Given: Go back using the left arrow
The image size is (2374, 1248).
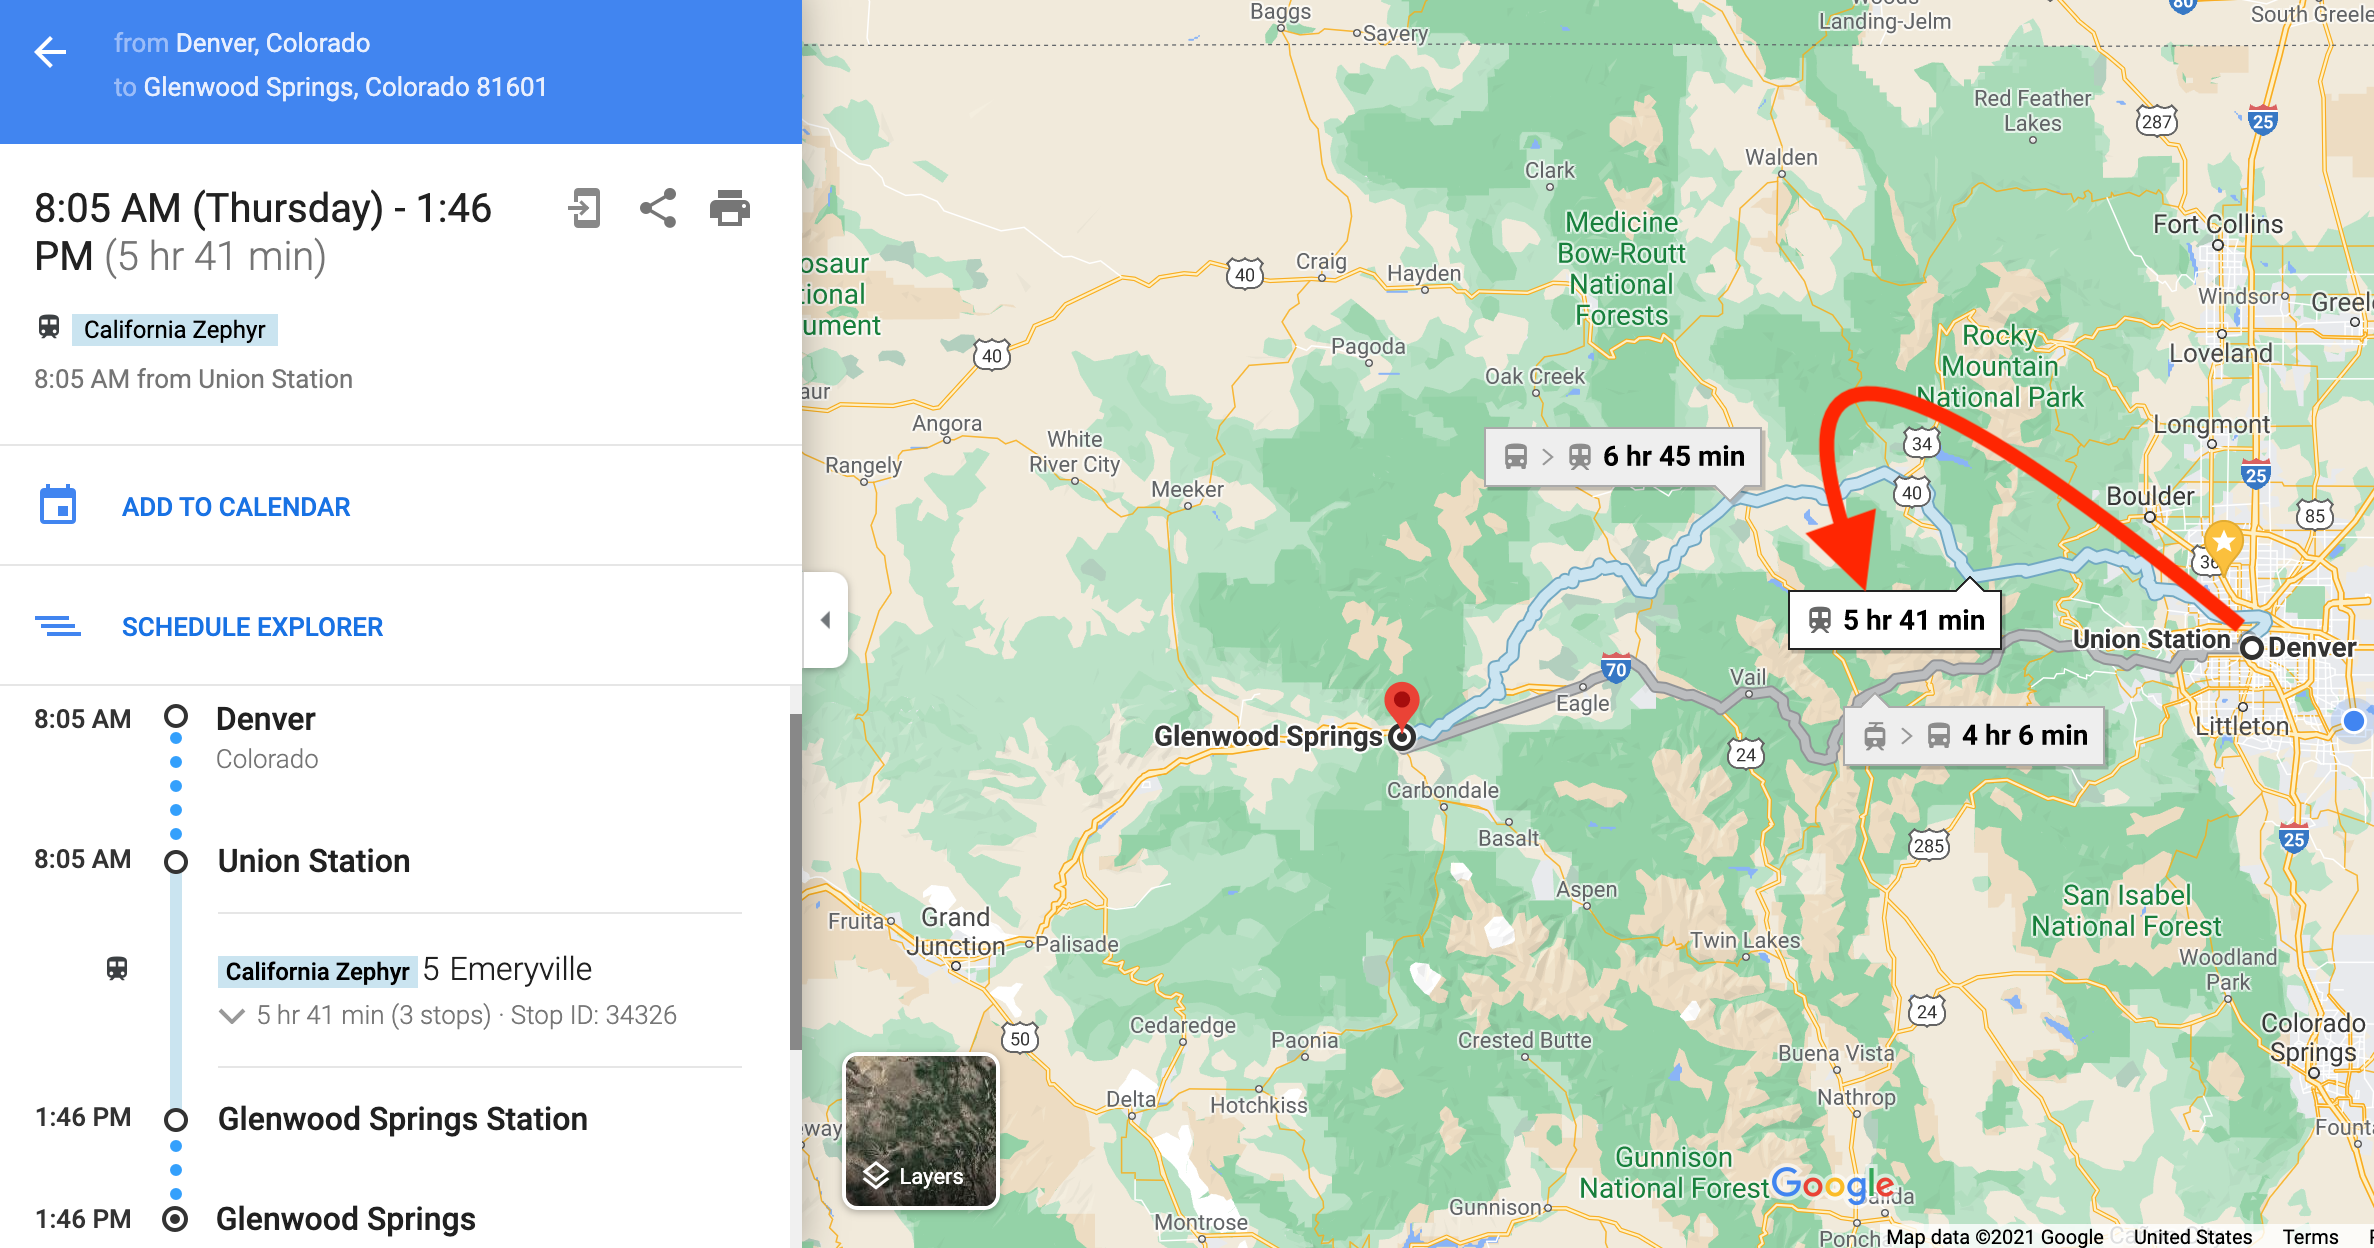Looking at the screenshot, I should (x=50, y=52).
